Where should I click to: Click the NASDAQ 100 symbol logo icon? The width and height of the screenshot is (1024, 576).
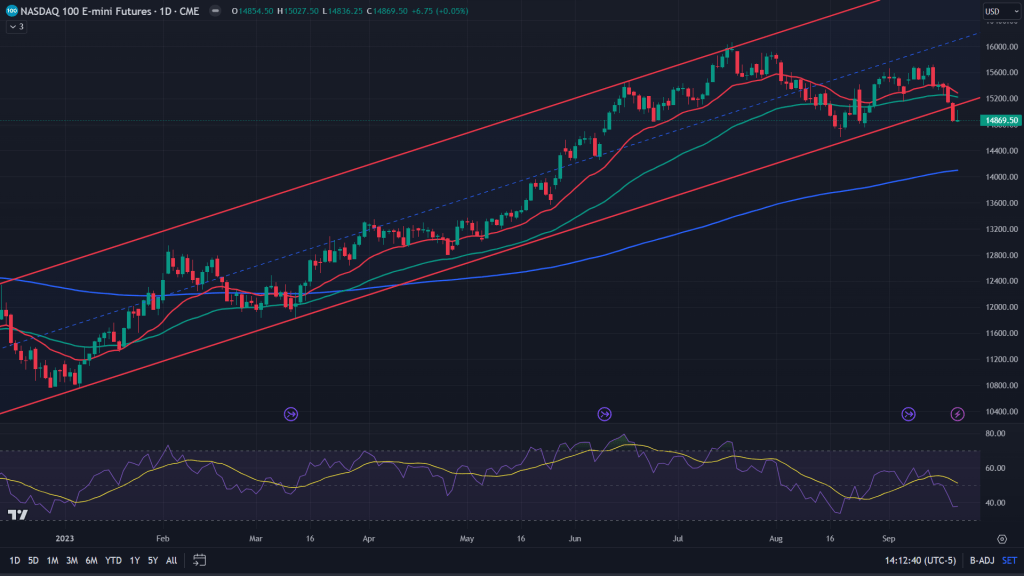10,11
